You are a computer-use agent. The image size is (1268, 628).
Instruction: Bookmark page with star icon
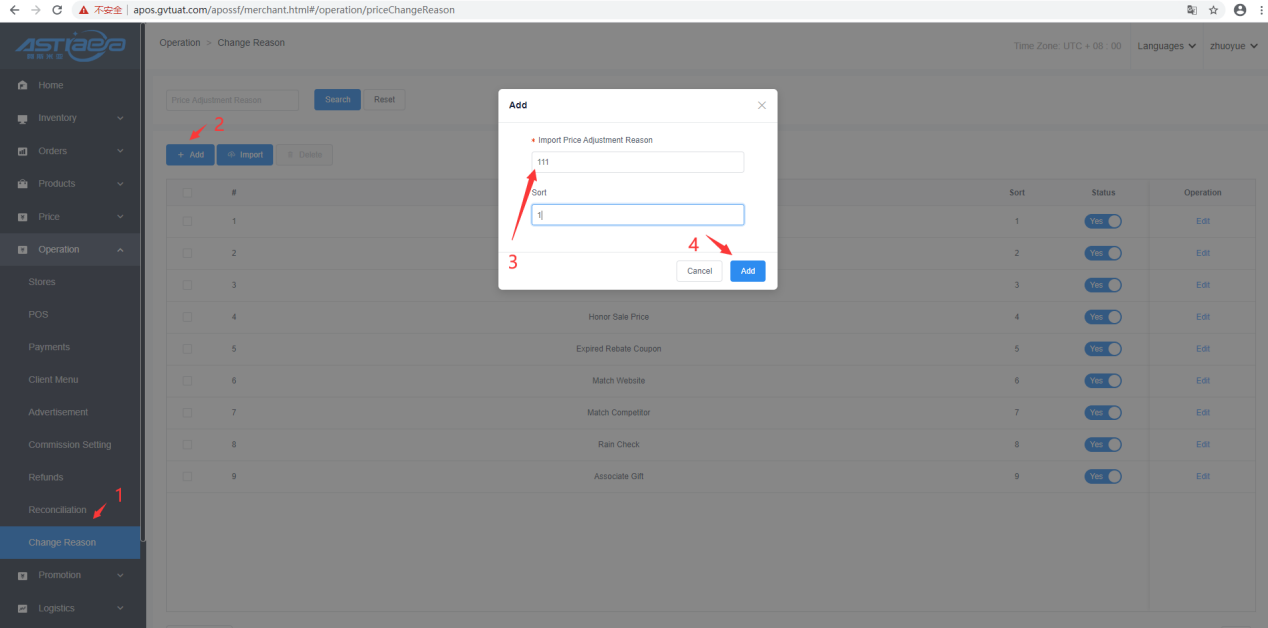1214,10
